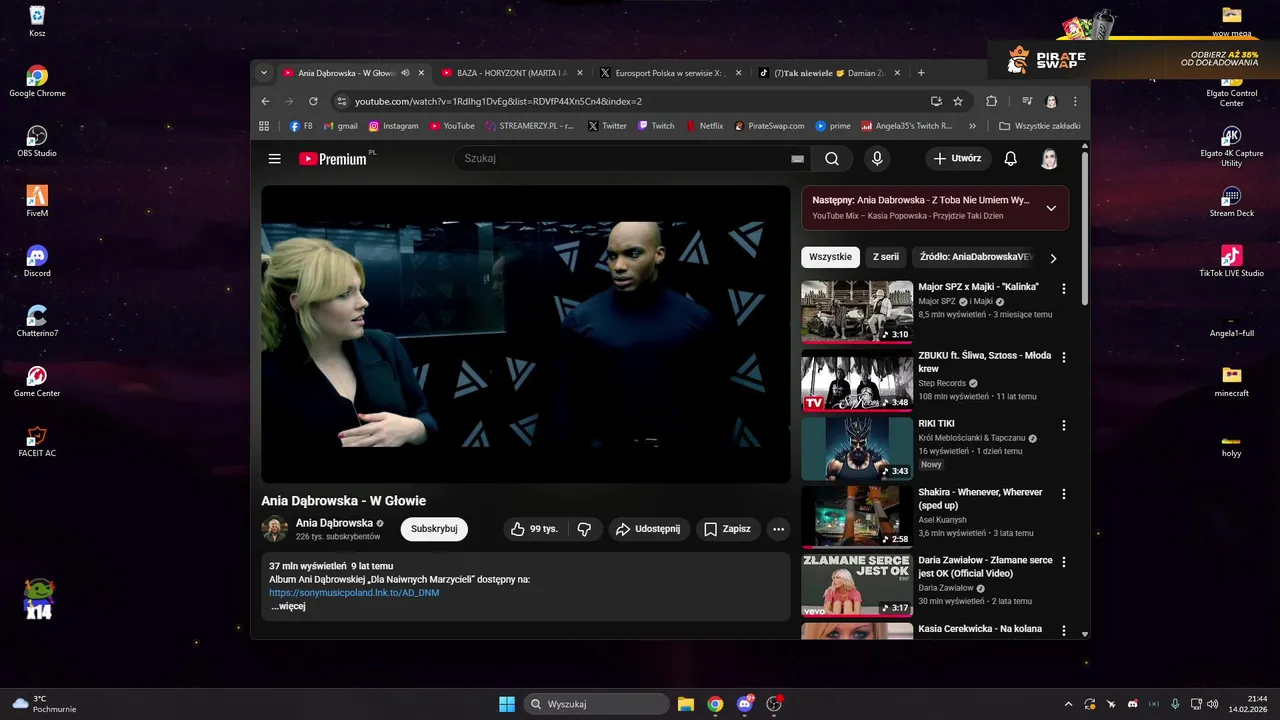Dislike the Ania Dąbrowska video

pos(585,529)
